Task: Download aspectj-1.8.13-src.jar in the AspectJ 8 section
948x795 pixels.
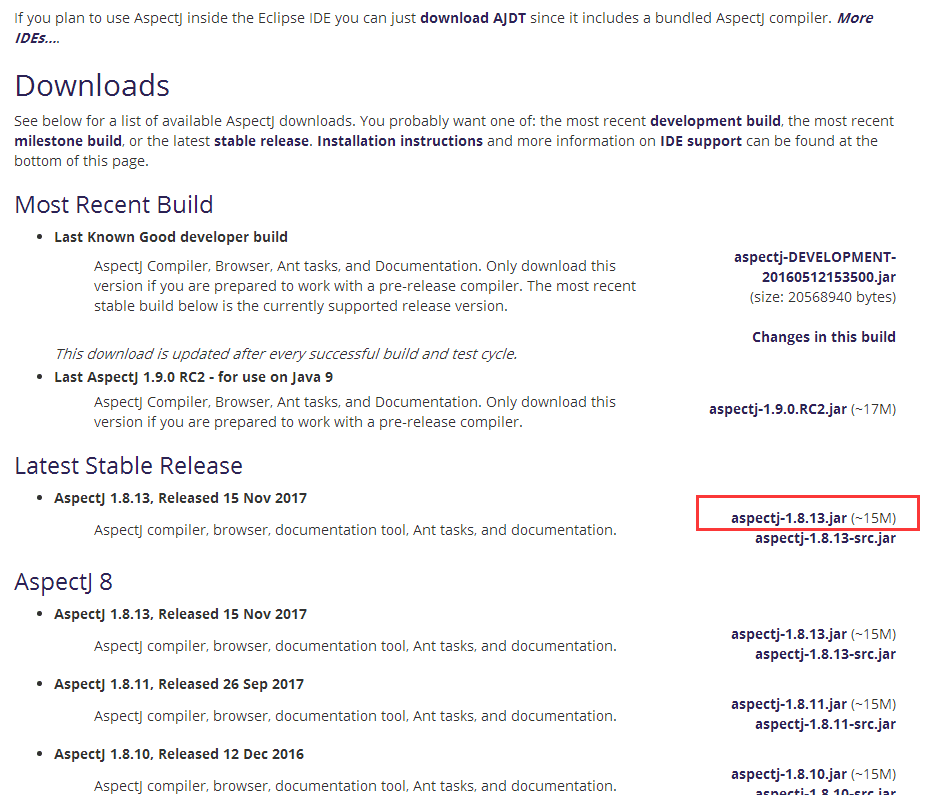Action: 825,654
